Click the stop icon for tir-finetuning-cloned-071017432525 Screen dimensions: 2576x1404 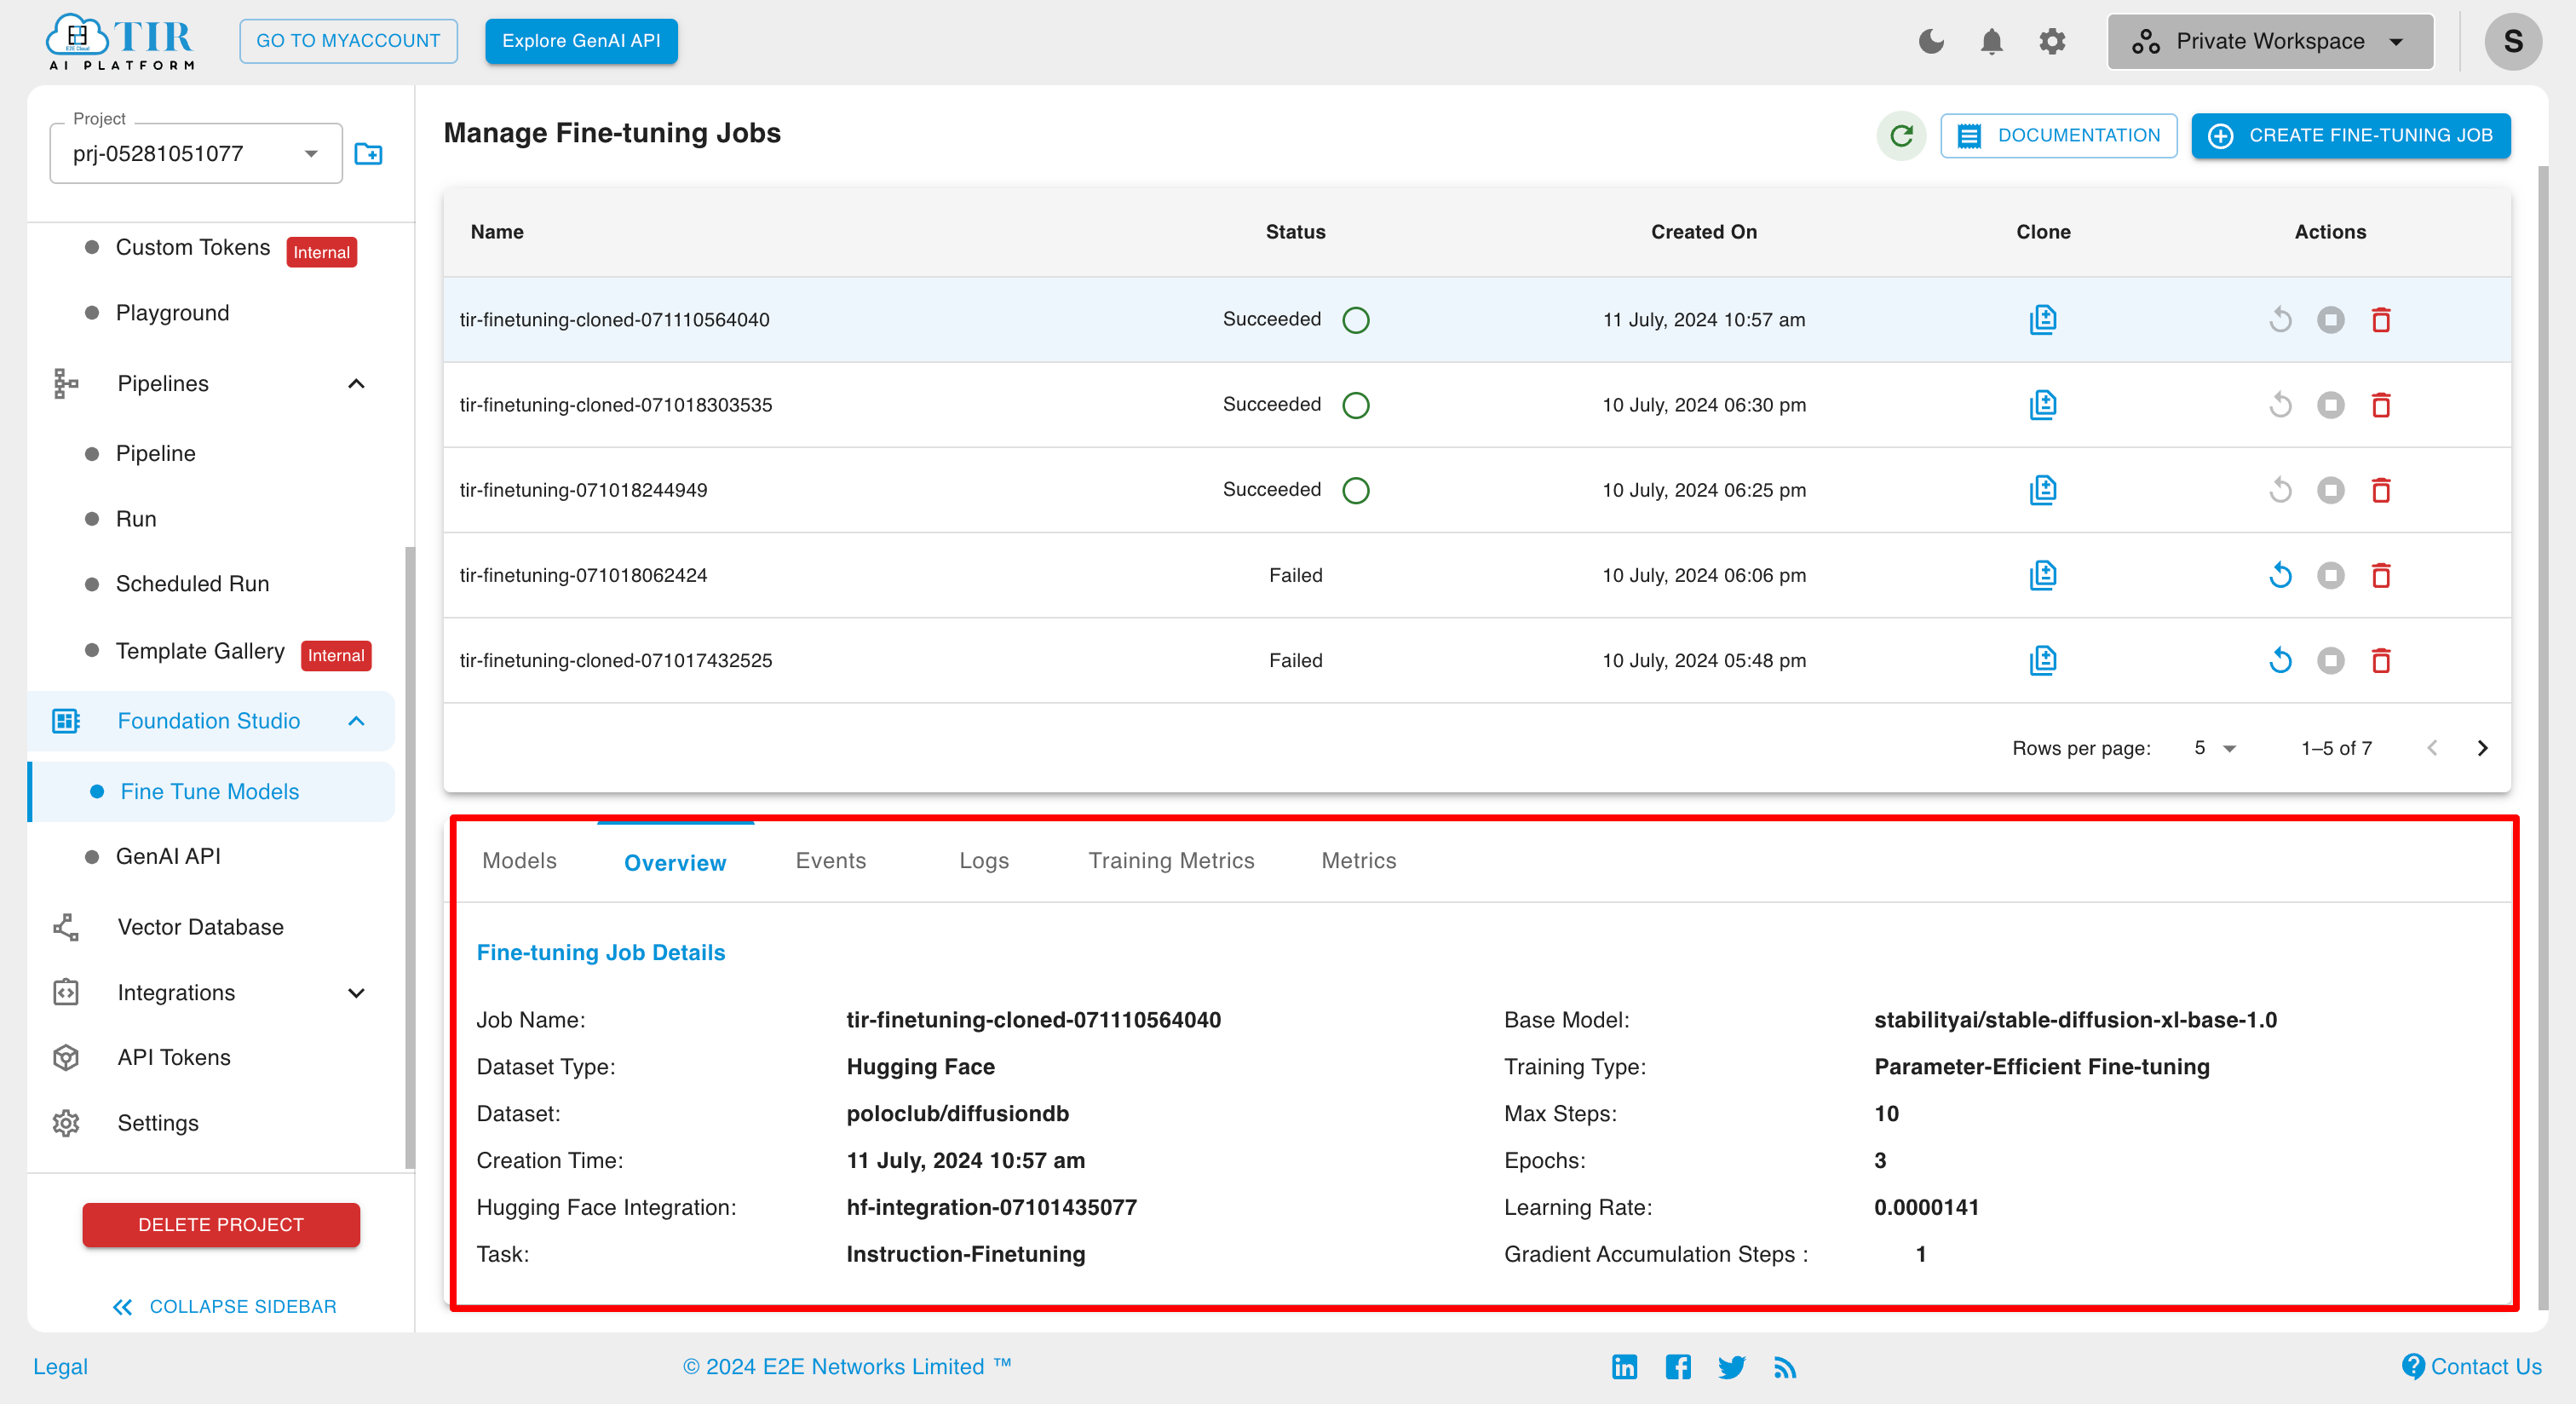pos(2331,659)
